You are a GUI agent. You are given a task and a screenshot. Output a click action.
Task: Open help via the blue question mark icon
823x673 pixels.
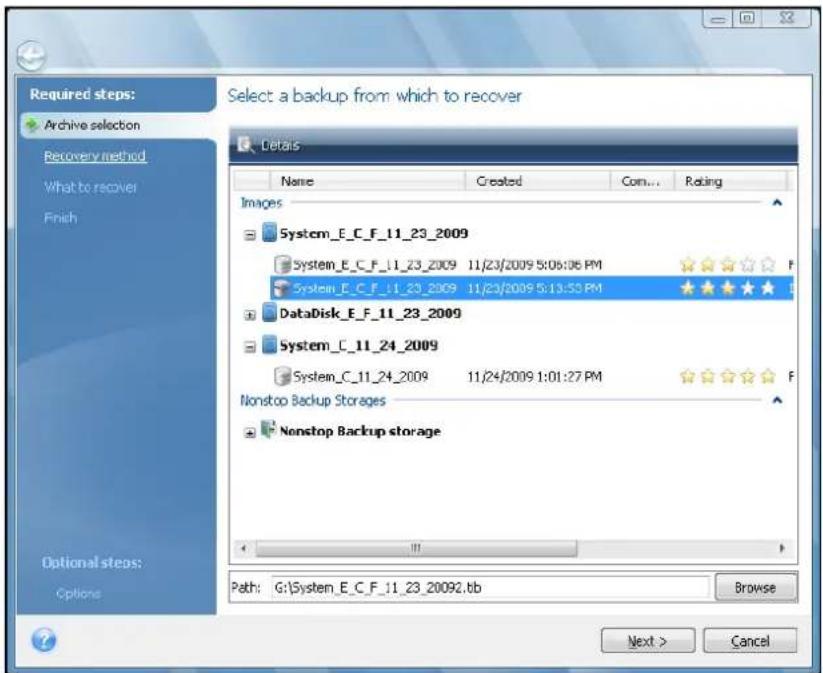[x=44, y=640]
